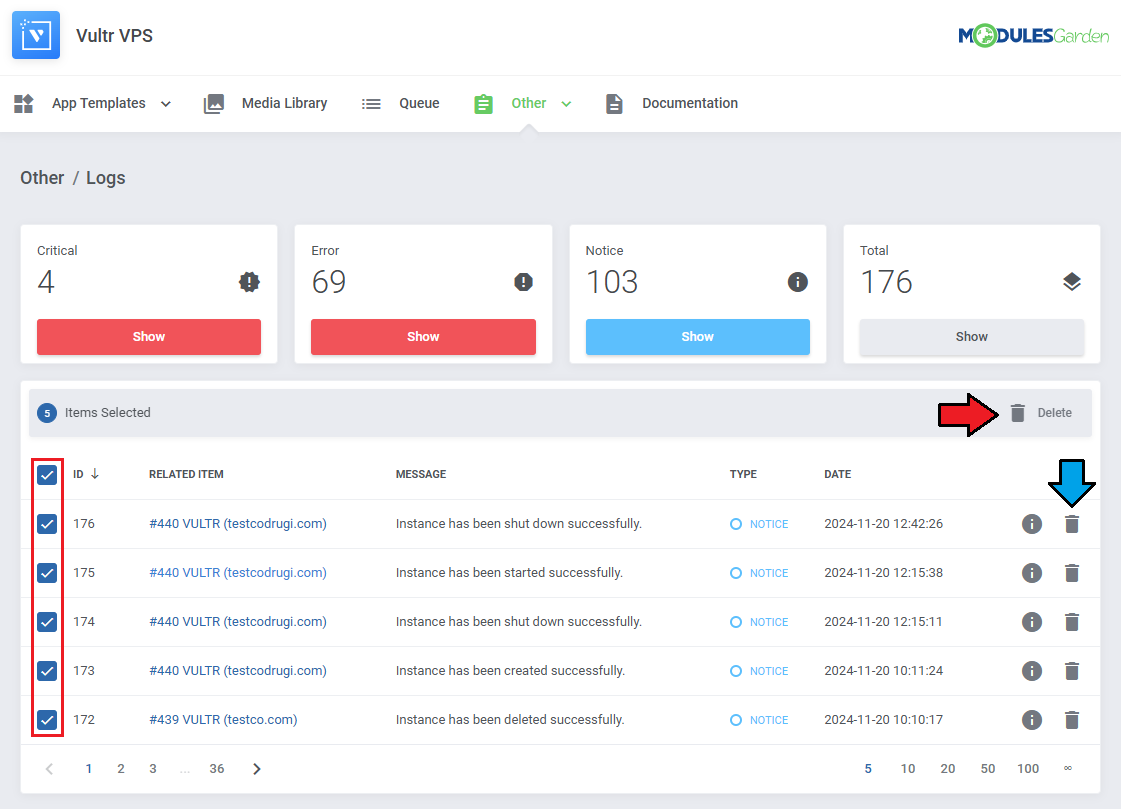This screenshot has width=1121, height=809.
Task: Delete log entry 172 with trash icon
Action: 1072,720
